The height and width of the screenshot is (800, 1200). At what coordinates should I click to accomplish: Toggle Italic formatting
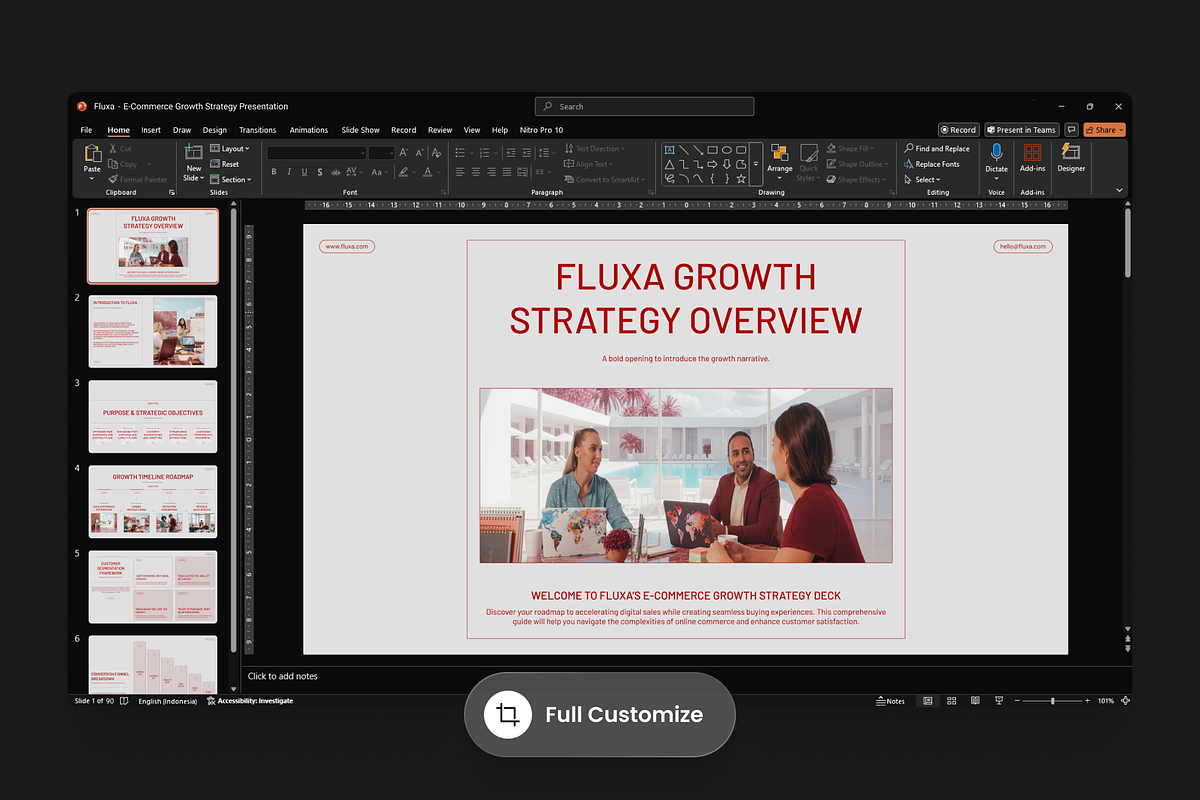(x=289, y=172)
